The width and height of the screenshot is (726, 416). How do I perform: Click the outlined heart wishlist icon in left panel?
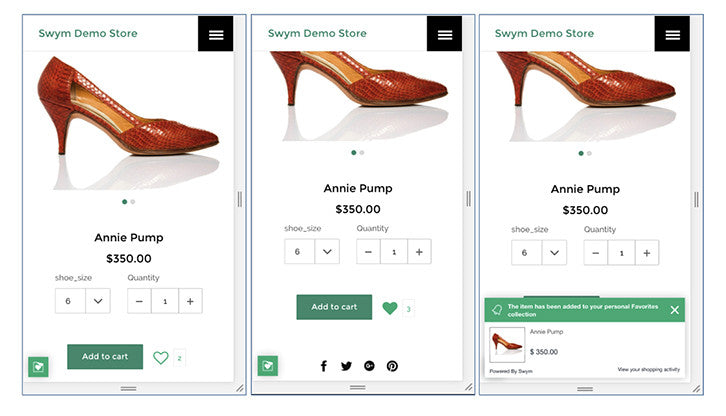pos(160,357)
